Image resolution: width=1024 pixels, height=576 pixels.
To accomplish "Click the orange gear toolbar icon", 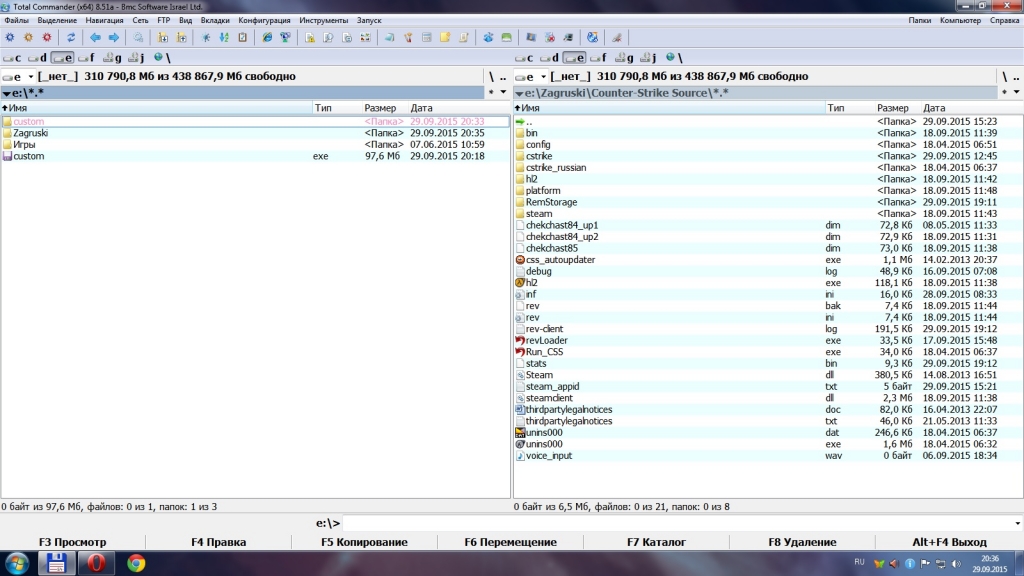I will coord(28,37).
